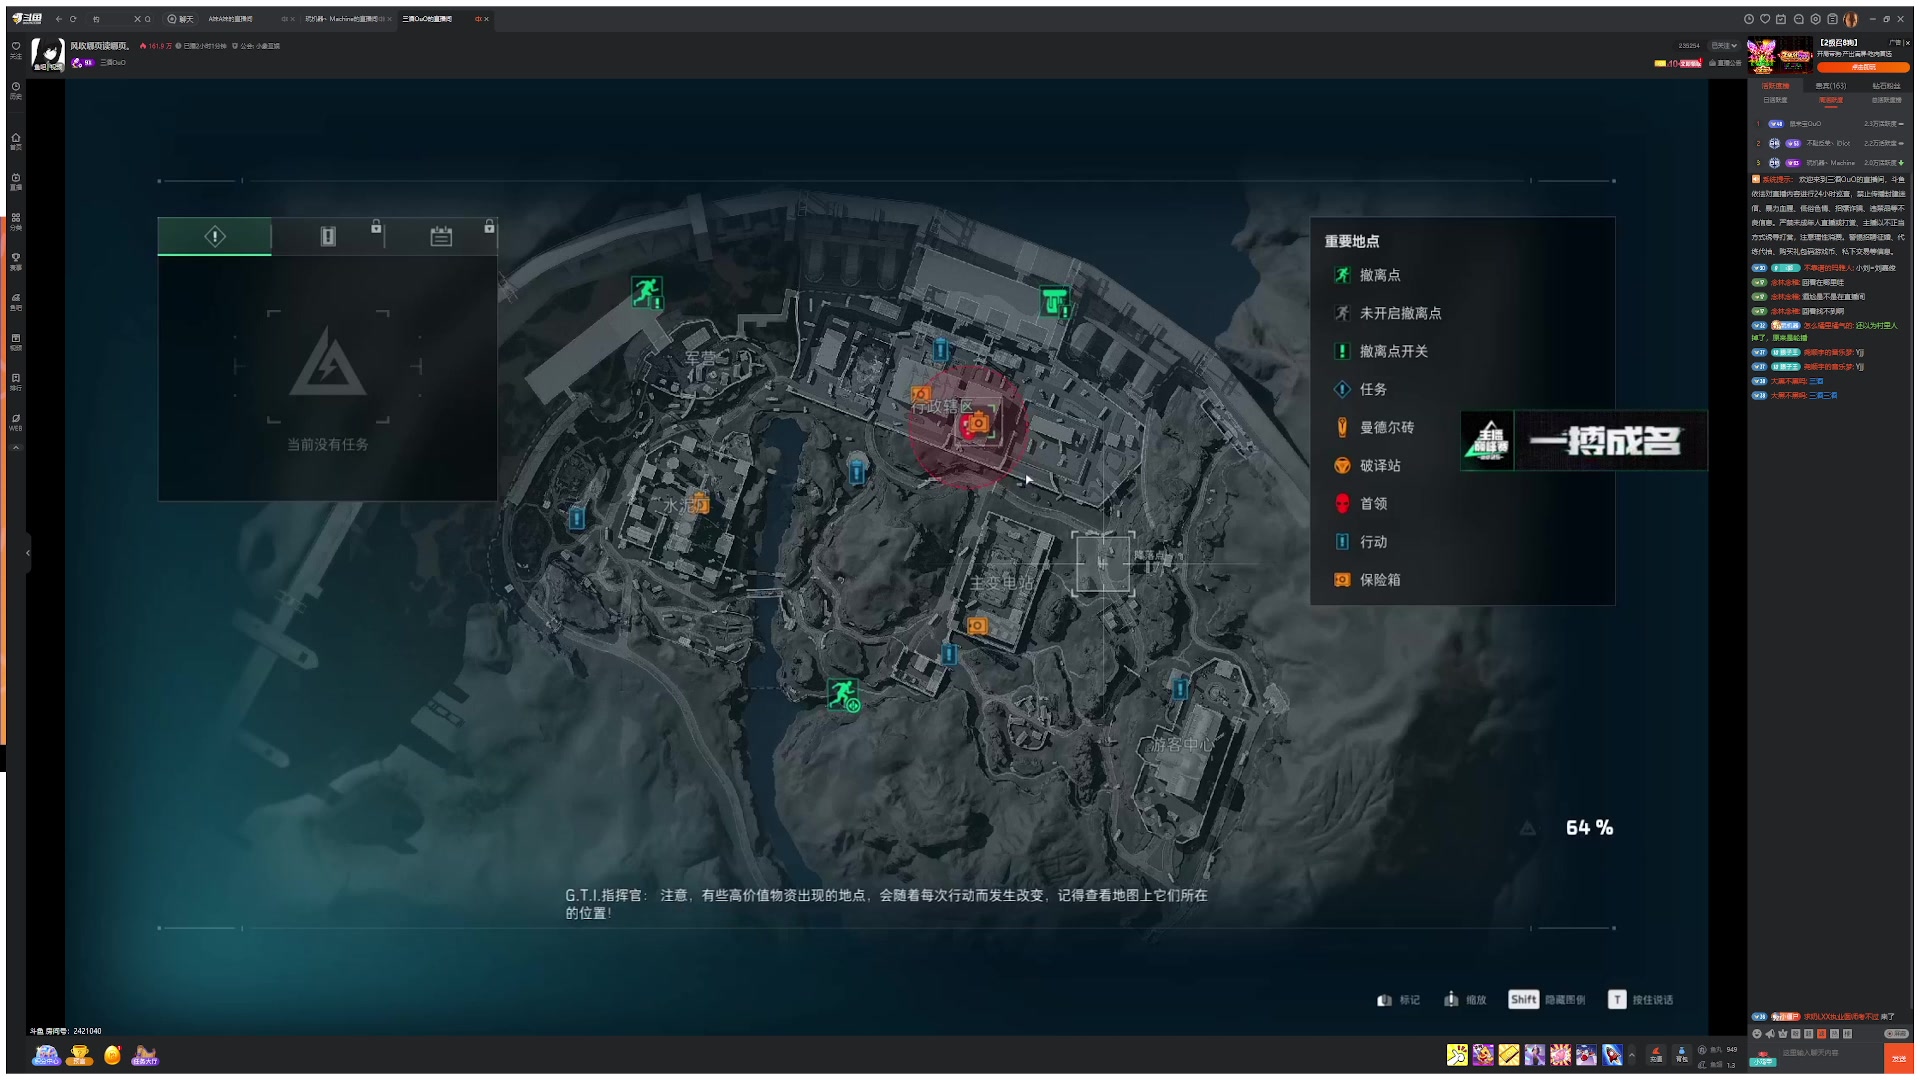Click the game advertisement banner image
Image resolution: width=1920 pixels, height=1080 pixels.
click(x=1779, y=56)
